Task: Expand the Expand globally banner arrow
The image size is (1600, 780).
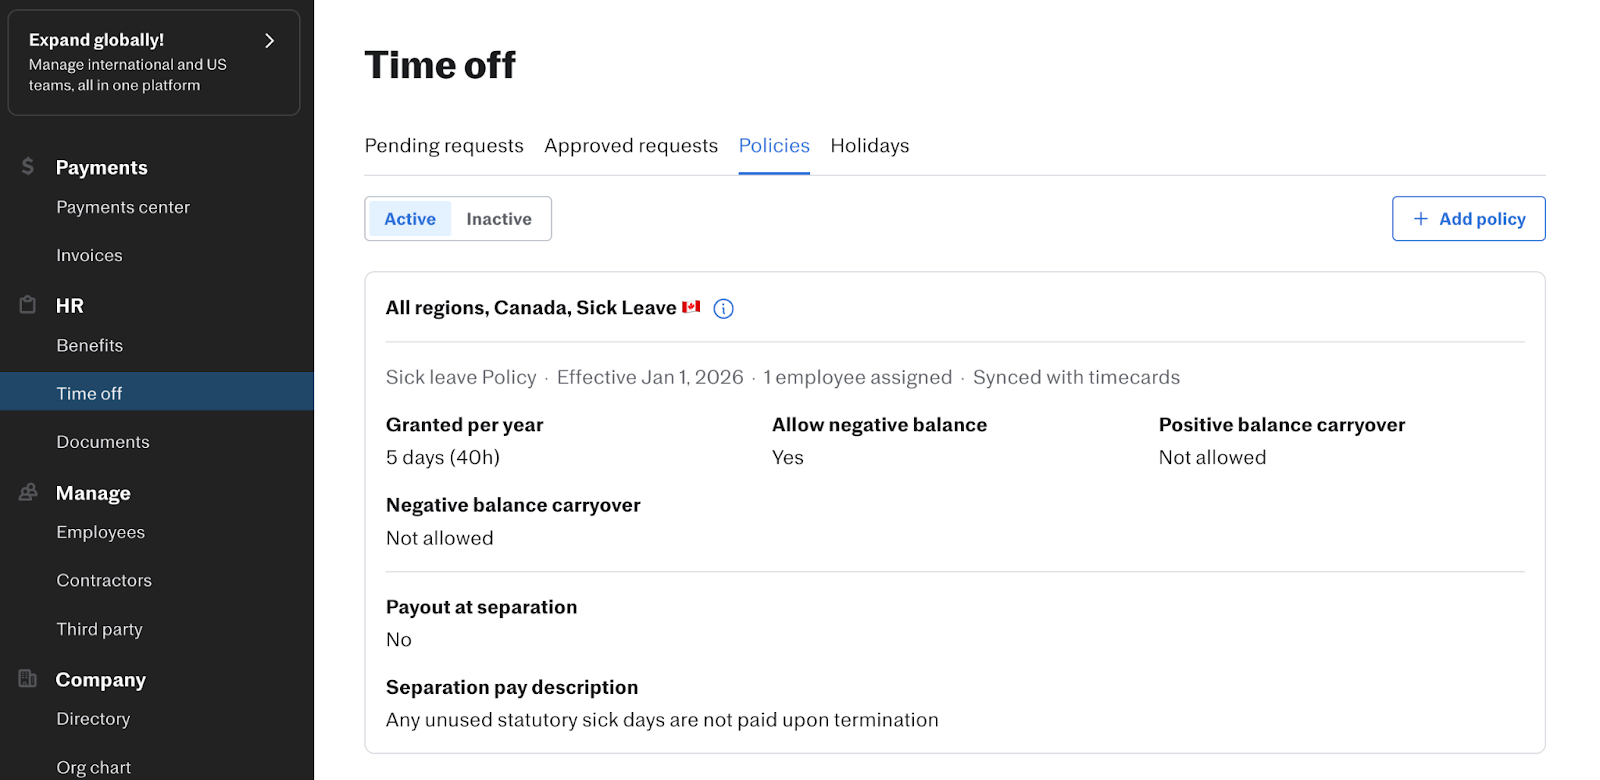Action: tap(269, 41)
